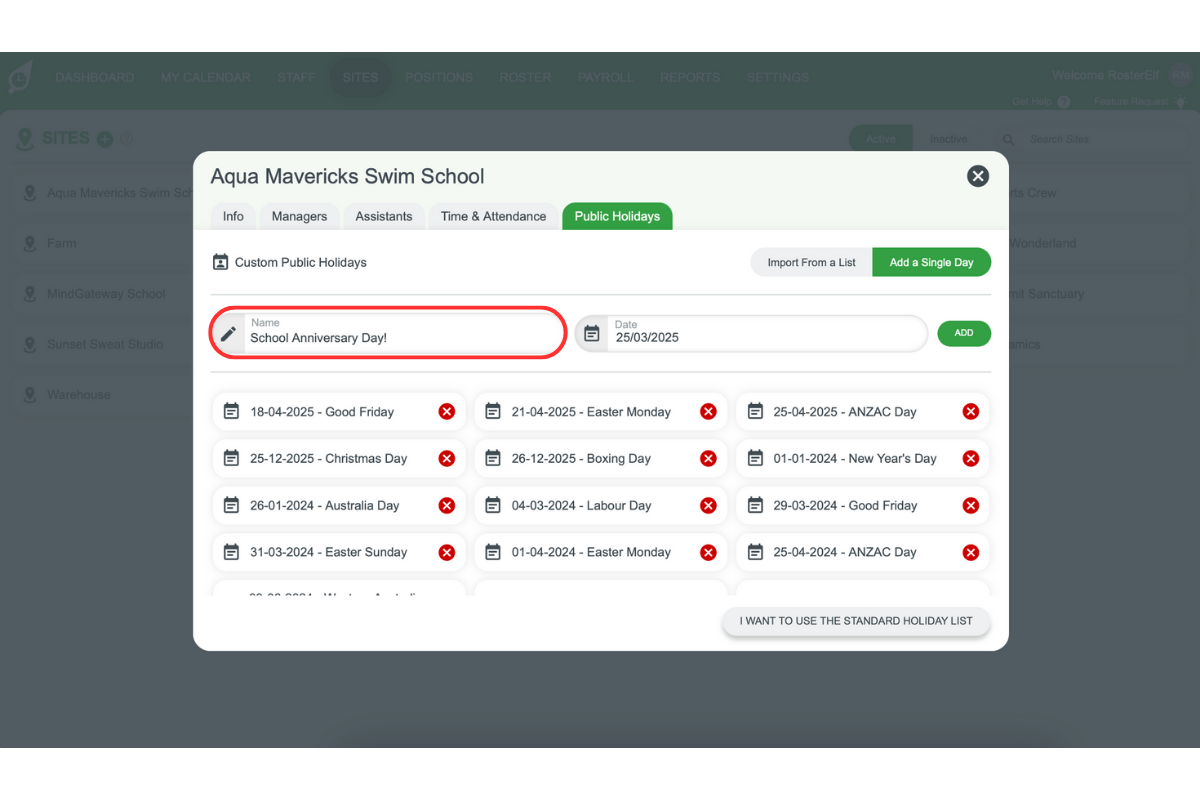Select the Active sites filter
1200x800 pixels.
(x=880, y=139)
